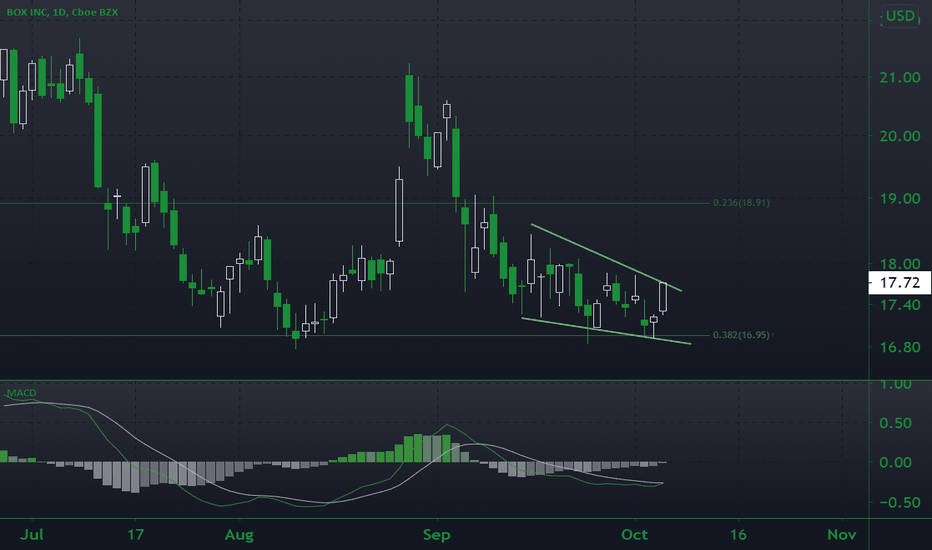Click the MACD 0.50 scale label
This screenshot has width=932, height=550.
pos(895,423)
